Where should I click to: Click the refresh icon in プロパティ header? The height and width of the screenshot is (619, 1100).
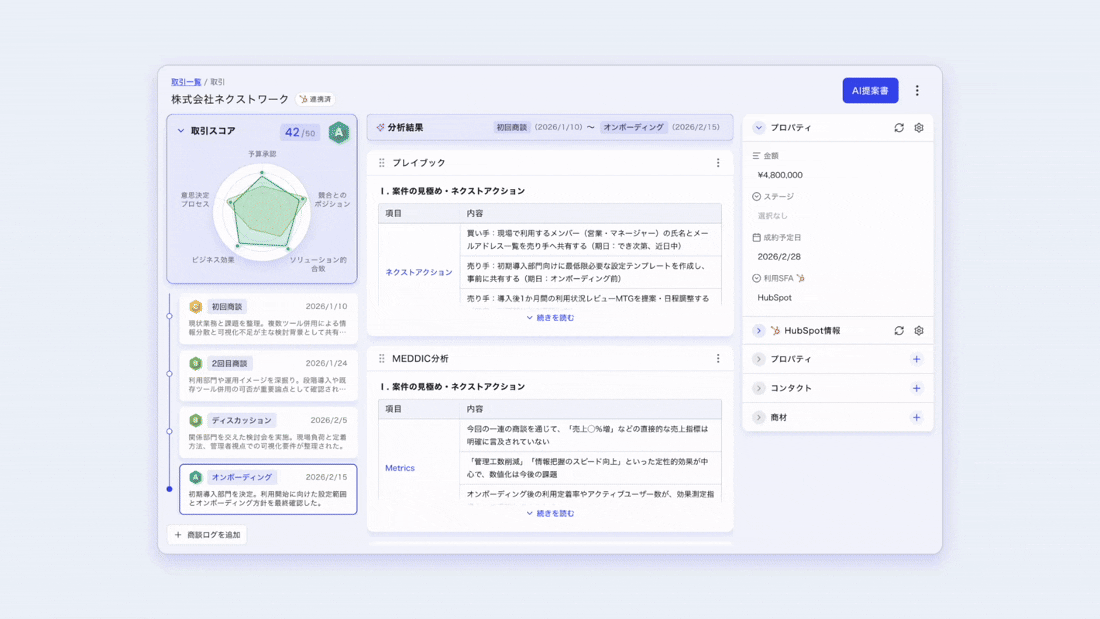[x=899, y=128]
